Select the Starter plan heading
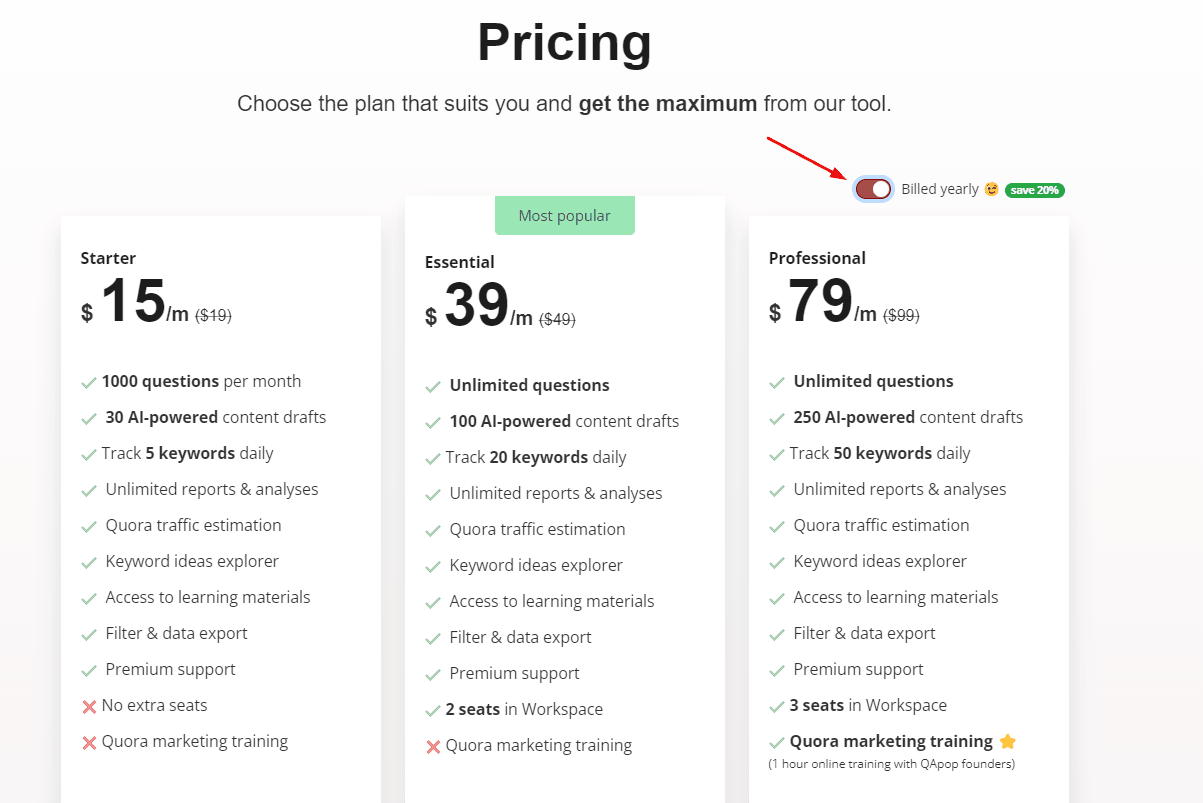Image resolution: width=1203 pixels, height=803 pixels. click(108, 258)
